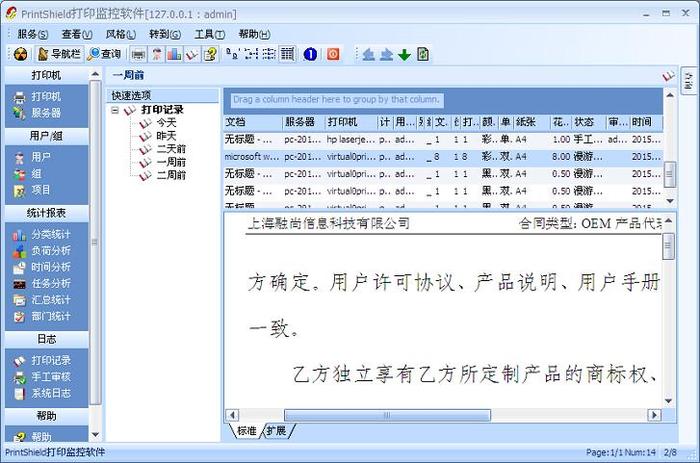700x463 pixels.
Task: Click the blue circle number 1 icon
Action: pyautogui.click(x=310, y=54)
